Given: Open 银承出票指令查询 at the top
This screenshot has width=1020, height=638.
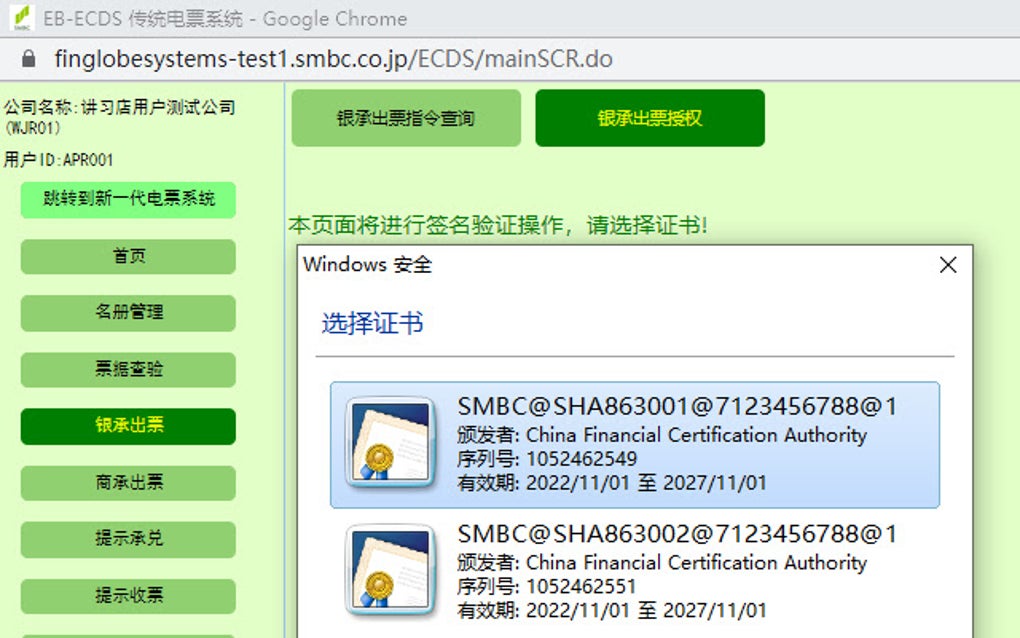Looking at the screenshot, I should [405, 118].
